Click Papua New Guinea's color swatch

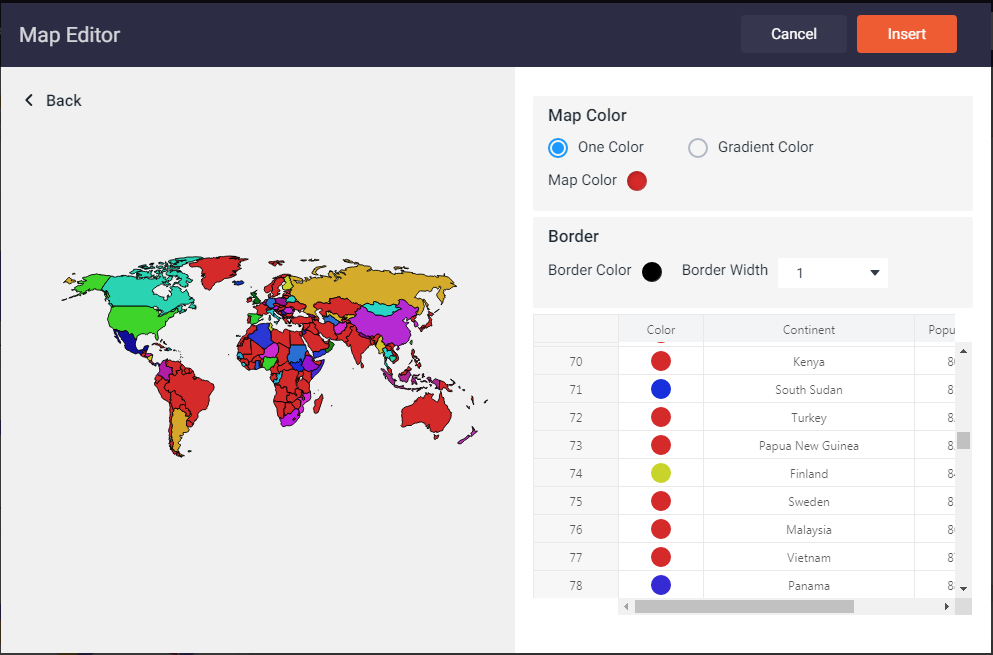(661, 445)
